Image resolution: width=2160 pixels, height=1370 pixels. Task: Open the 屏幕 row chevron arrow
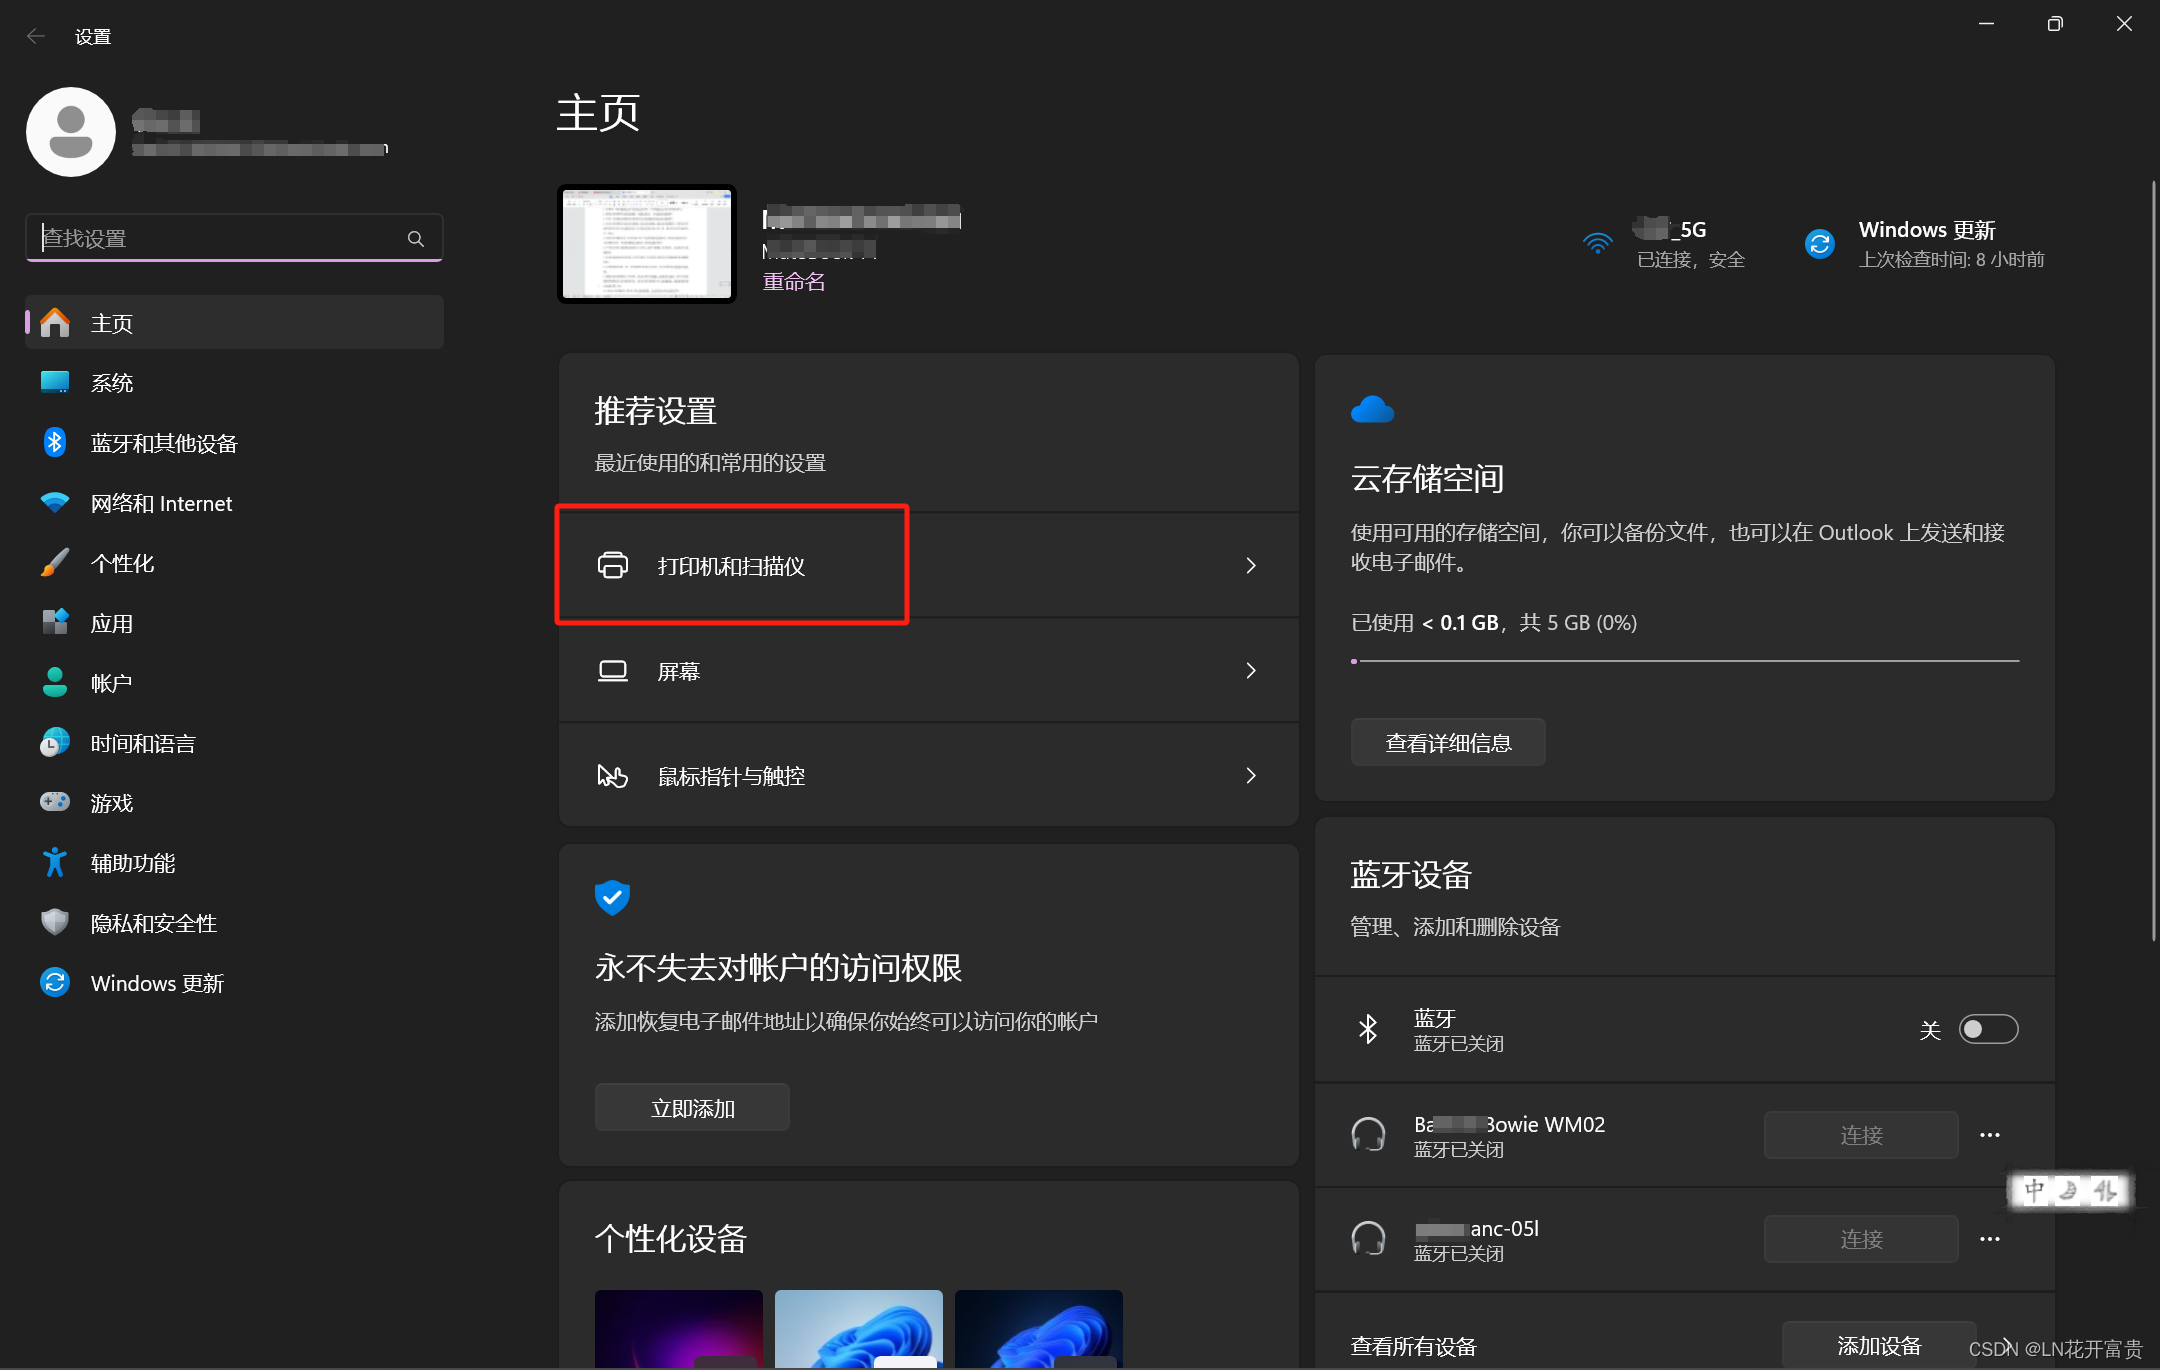[x=1251, y=671]
